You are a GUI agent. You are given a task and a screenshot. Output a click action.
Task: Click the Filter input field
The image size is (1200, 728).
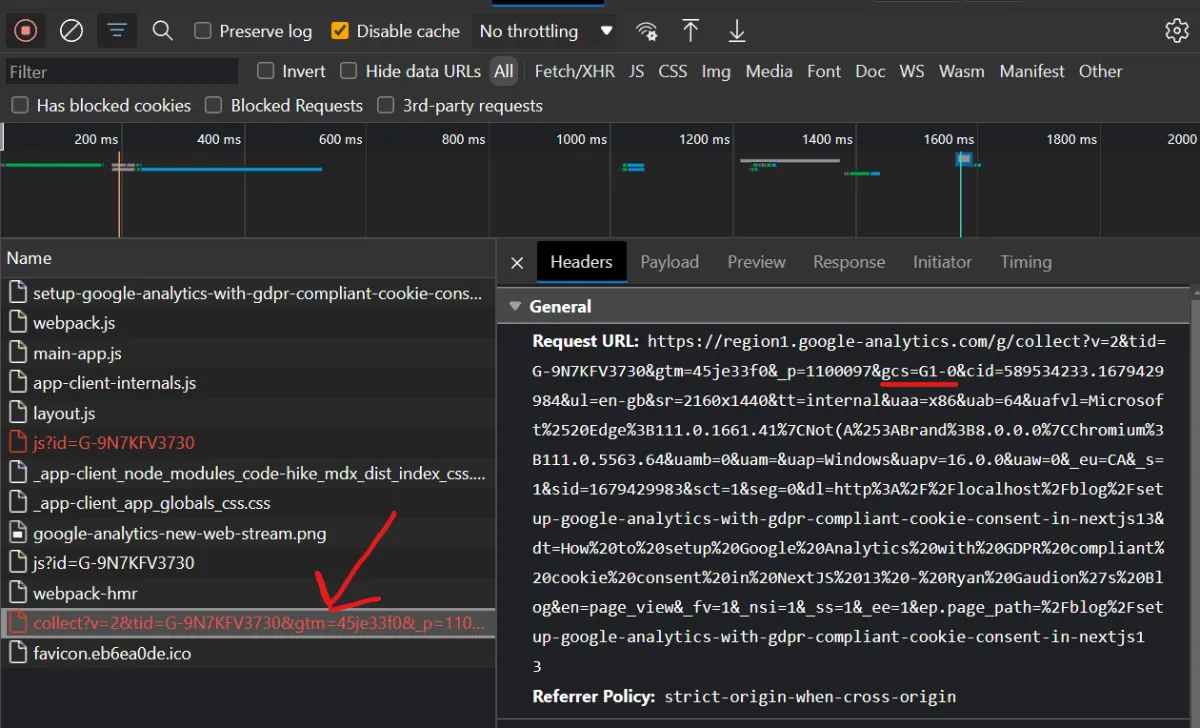coord(120,71)
